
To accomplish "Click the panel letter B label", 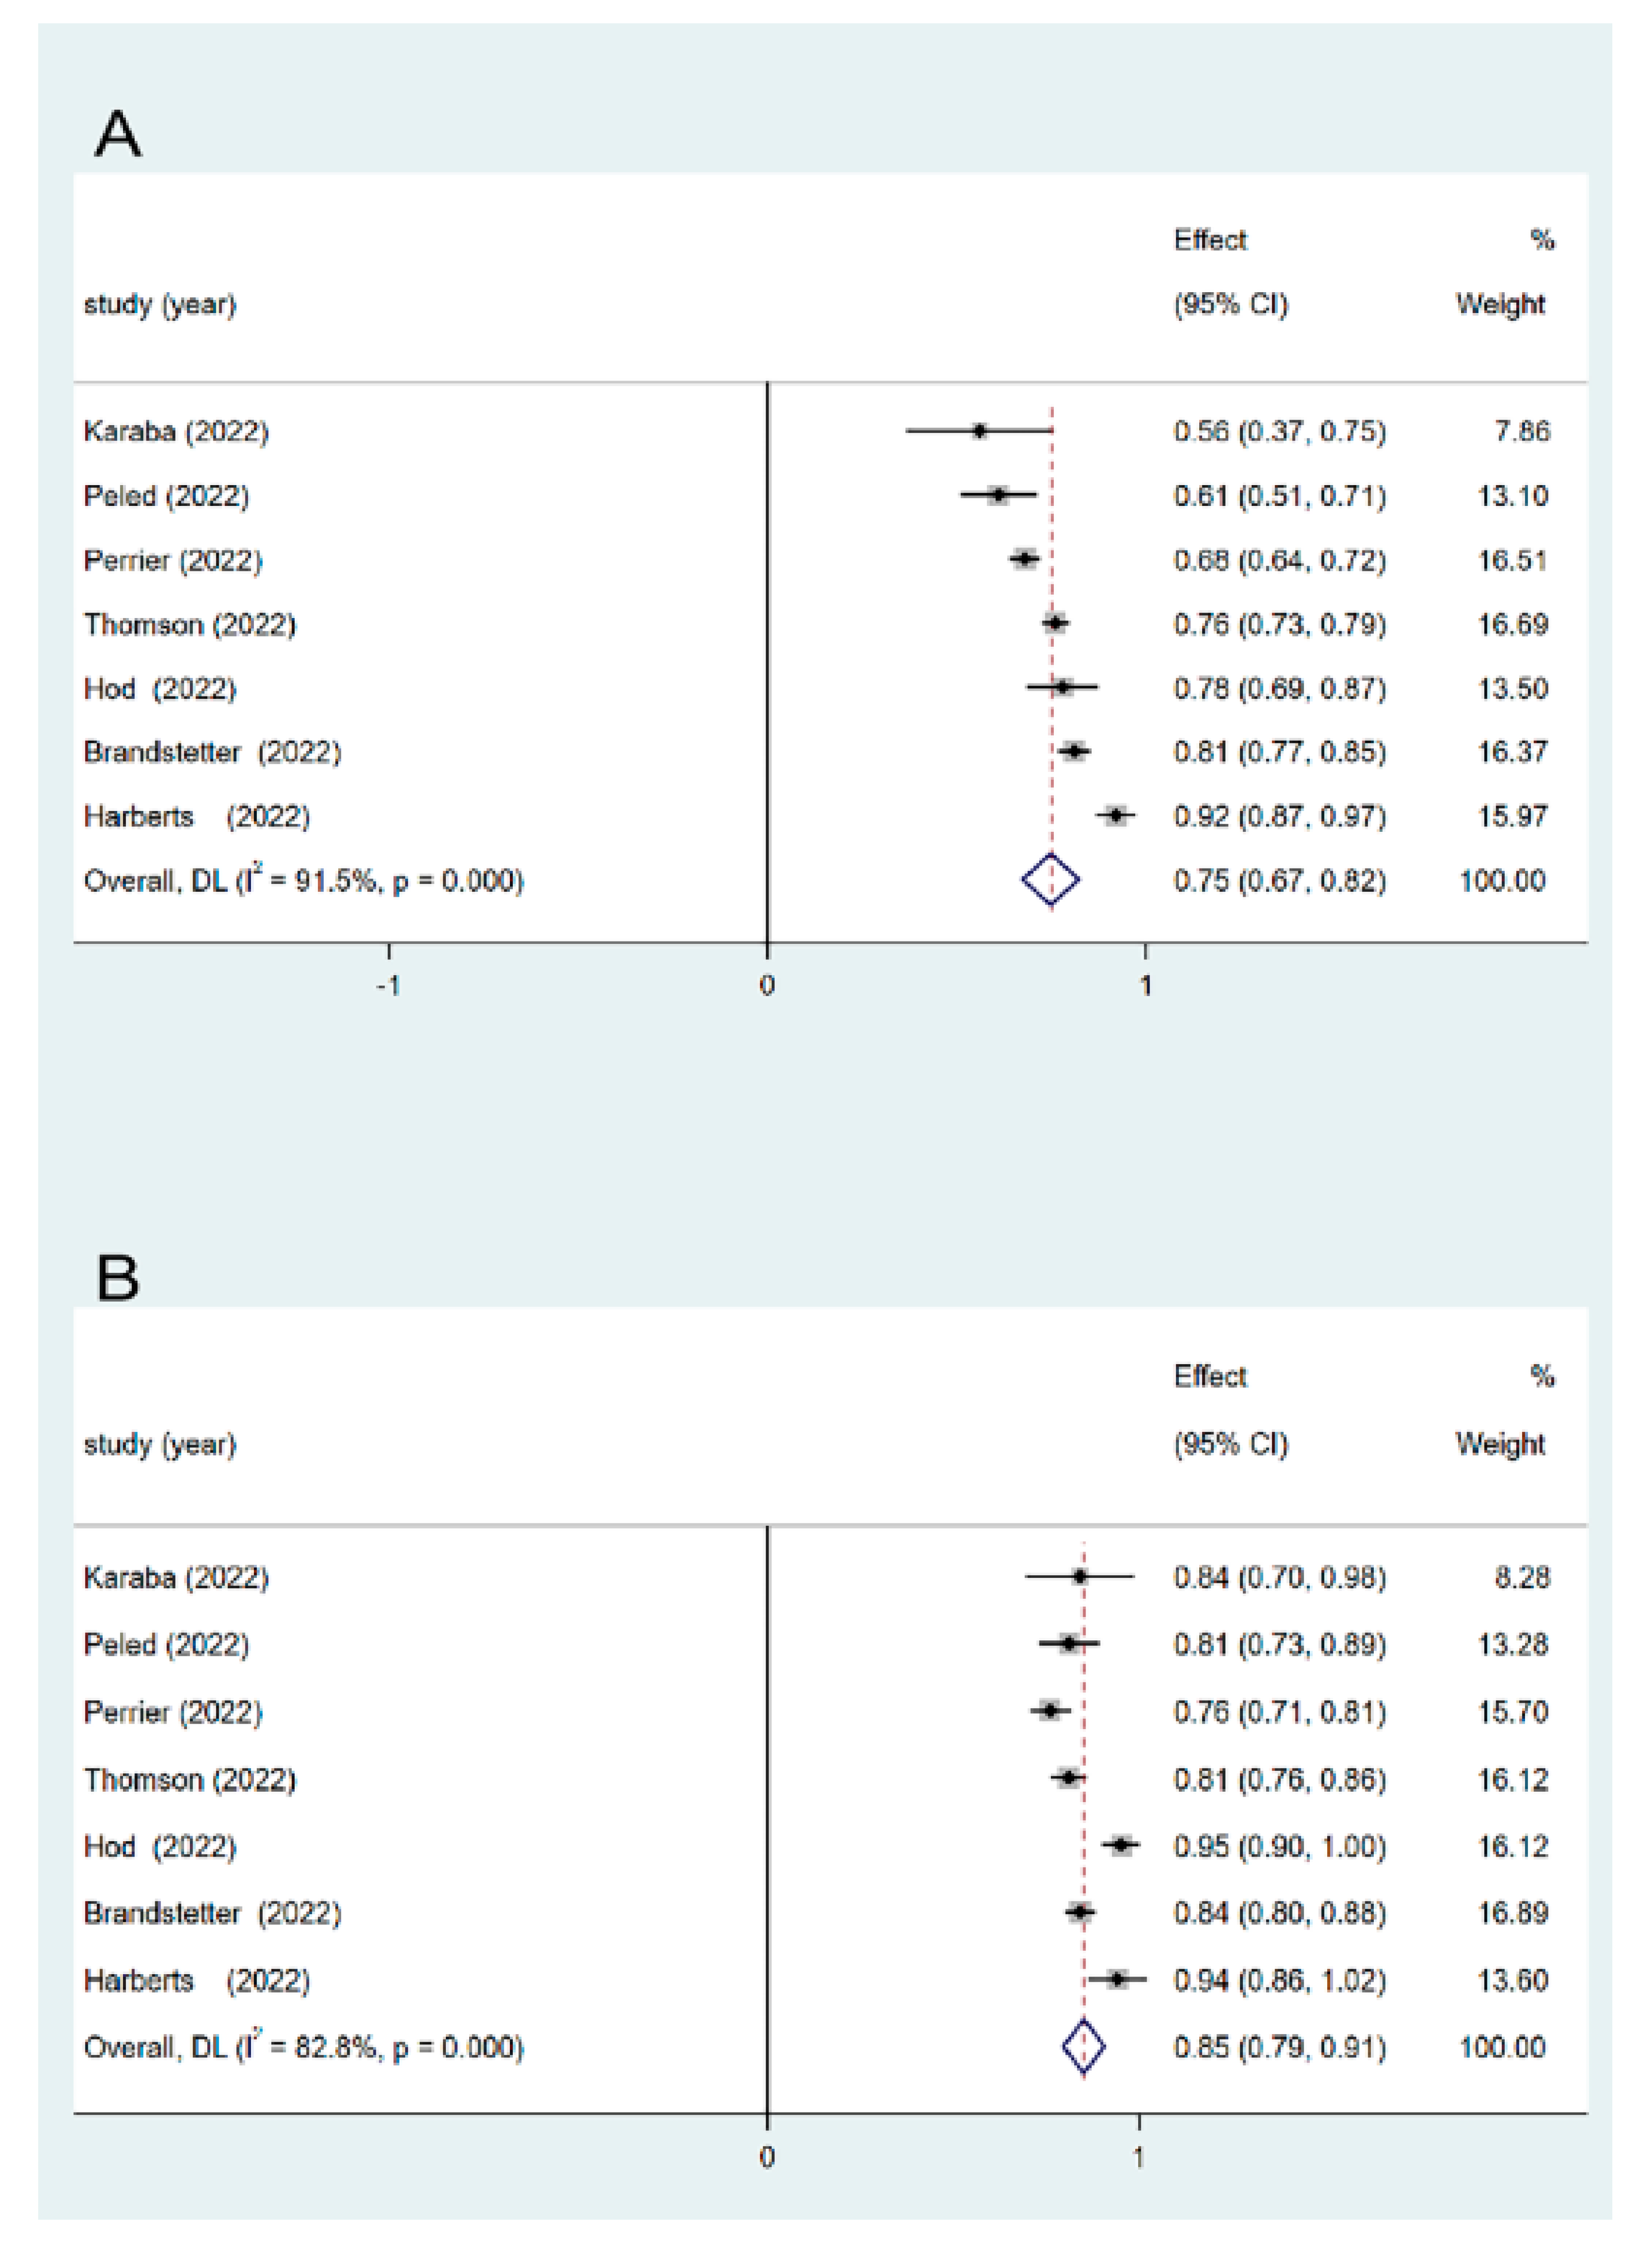I will click(x=118, y=1278).
